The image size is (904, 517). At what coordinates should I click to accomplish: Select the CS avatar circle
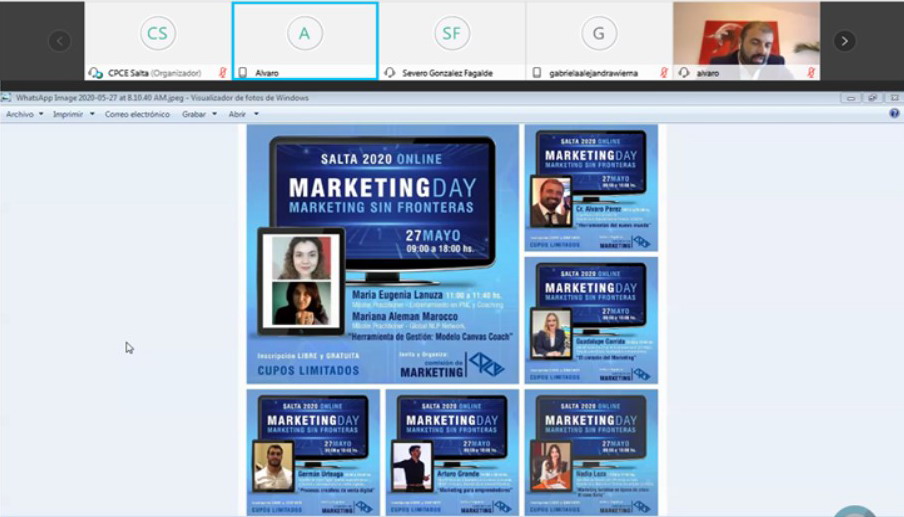pyautogui.click(x=157, y=33)
